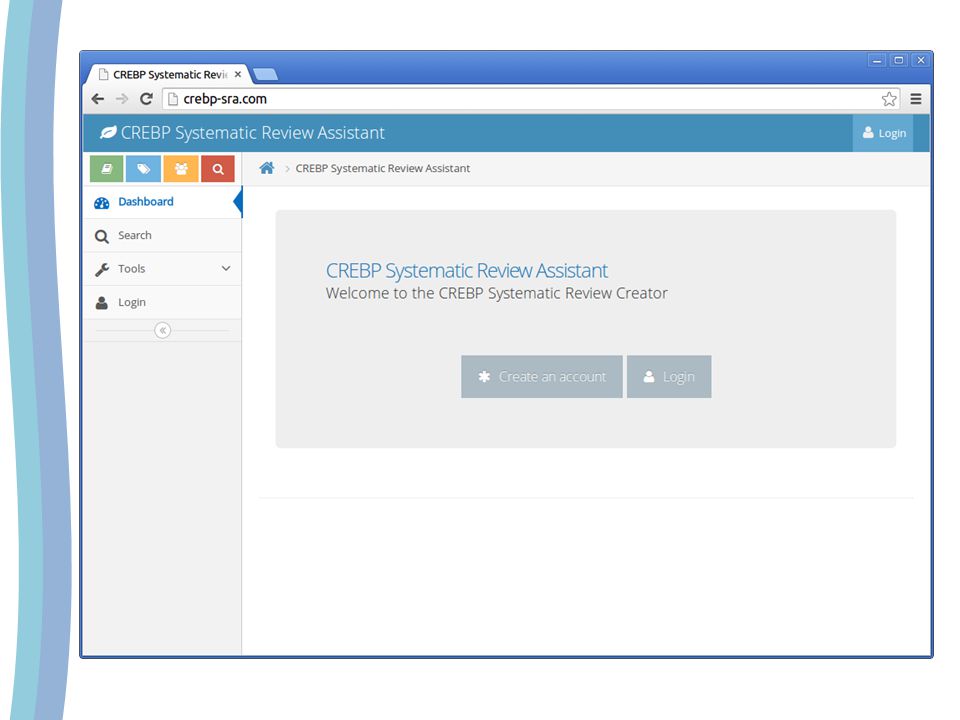Open Search in the sidebar
The width and height of the screenshot is (960, 720).
(162, 236)
